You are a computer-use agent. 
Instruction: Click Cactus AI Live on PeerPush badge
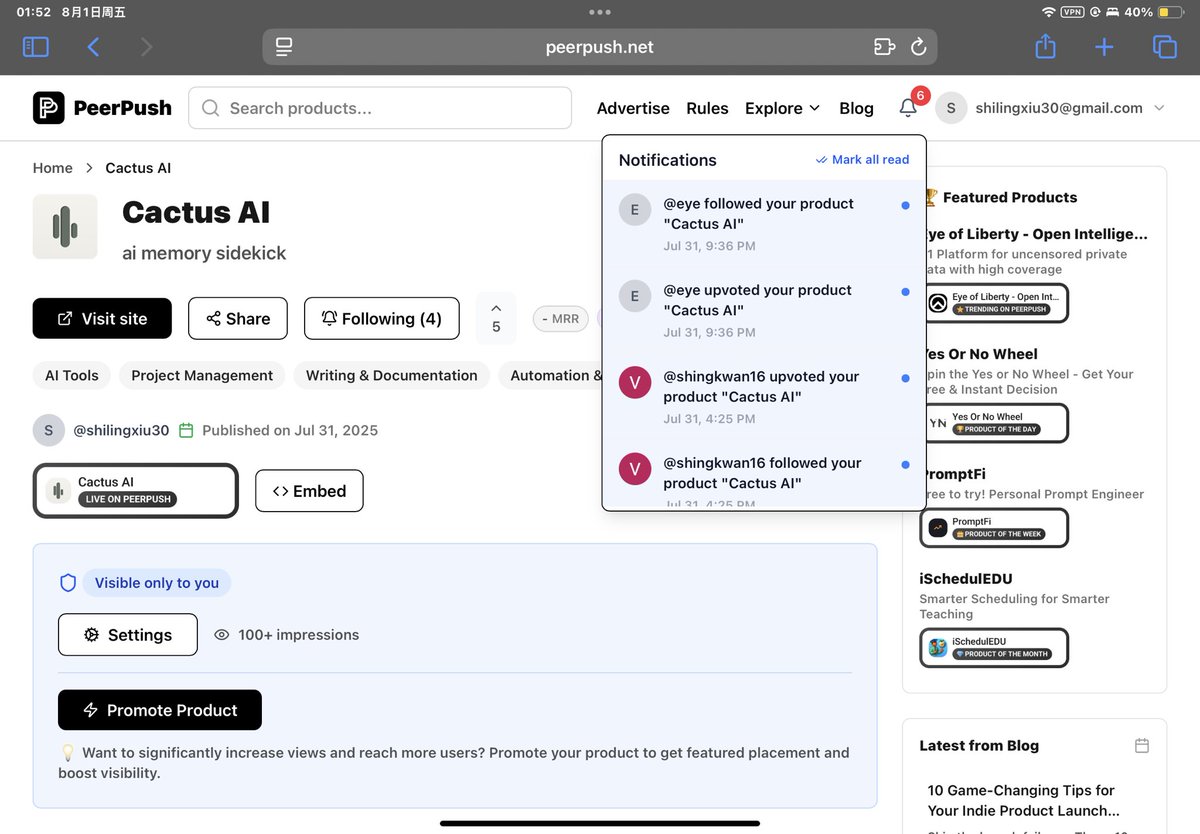coord(136,491)
